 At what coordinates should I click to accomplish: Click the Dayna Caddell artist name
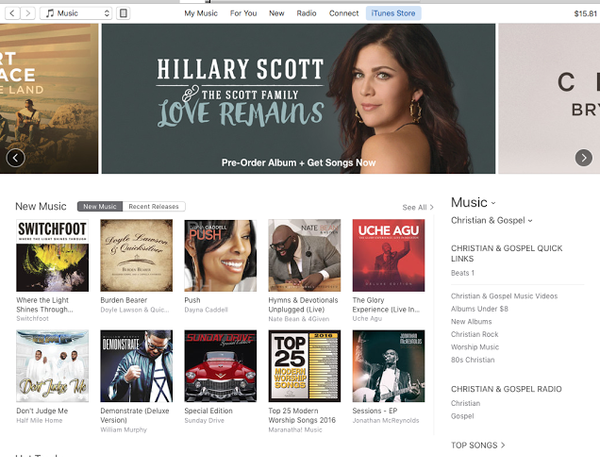click(x=206, y=310)
